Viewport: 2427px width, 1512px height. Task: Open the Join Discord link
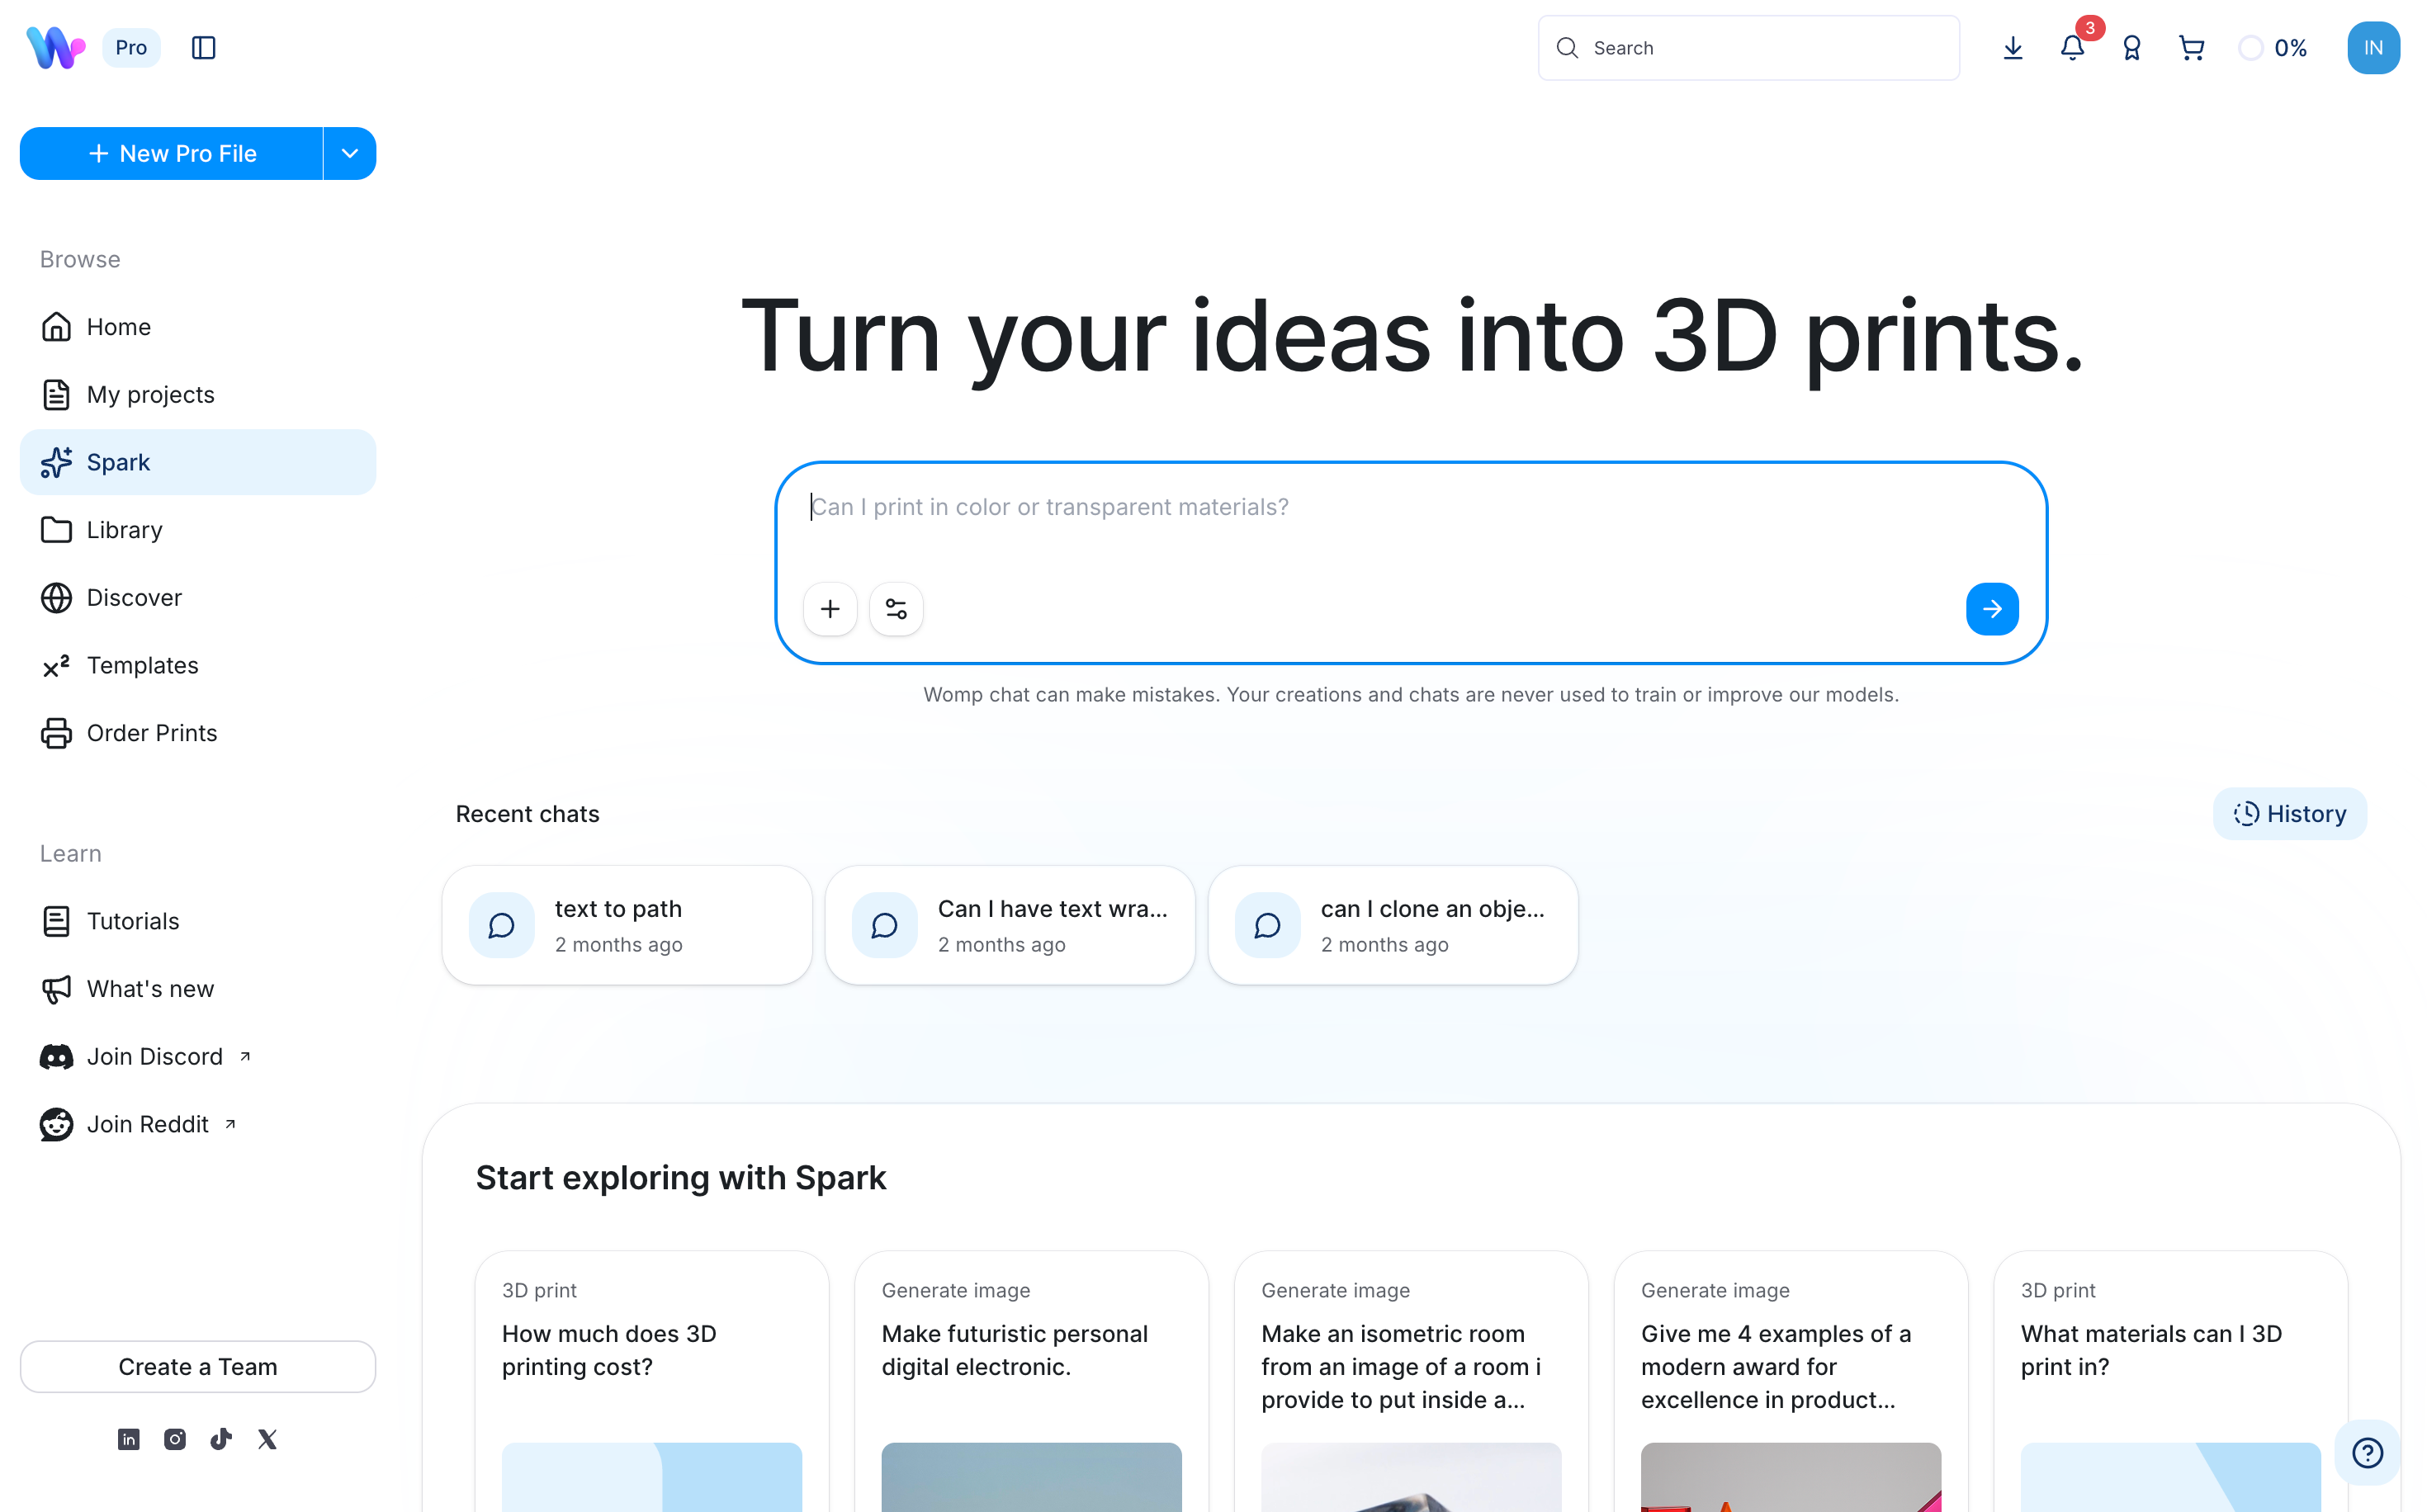point(155,1057)
